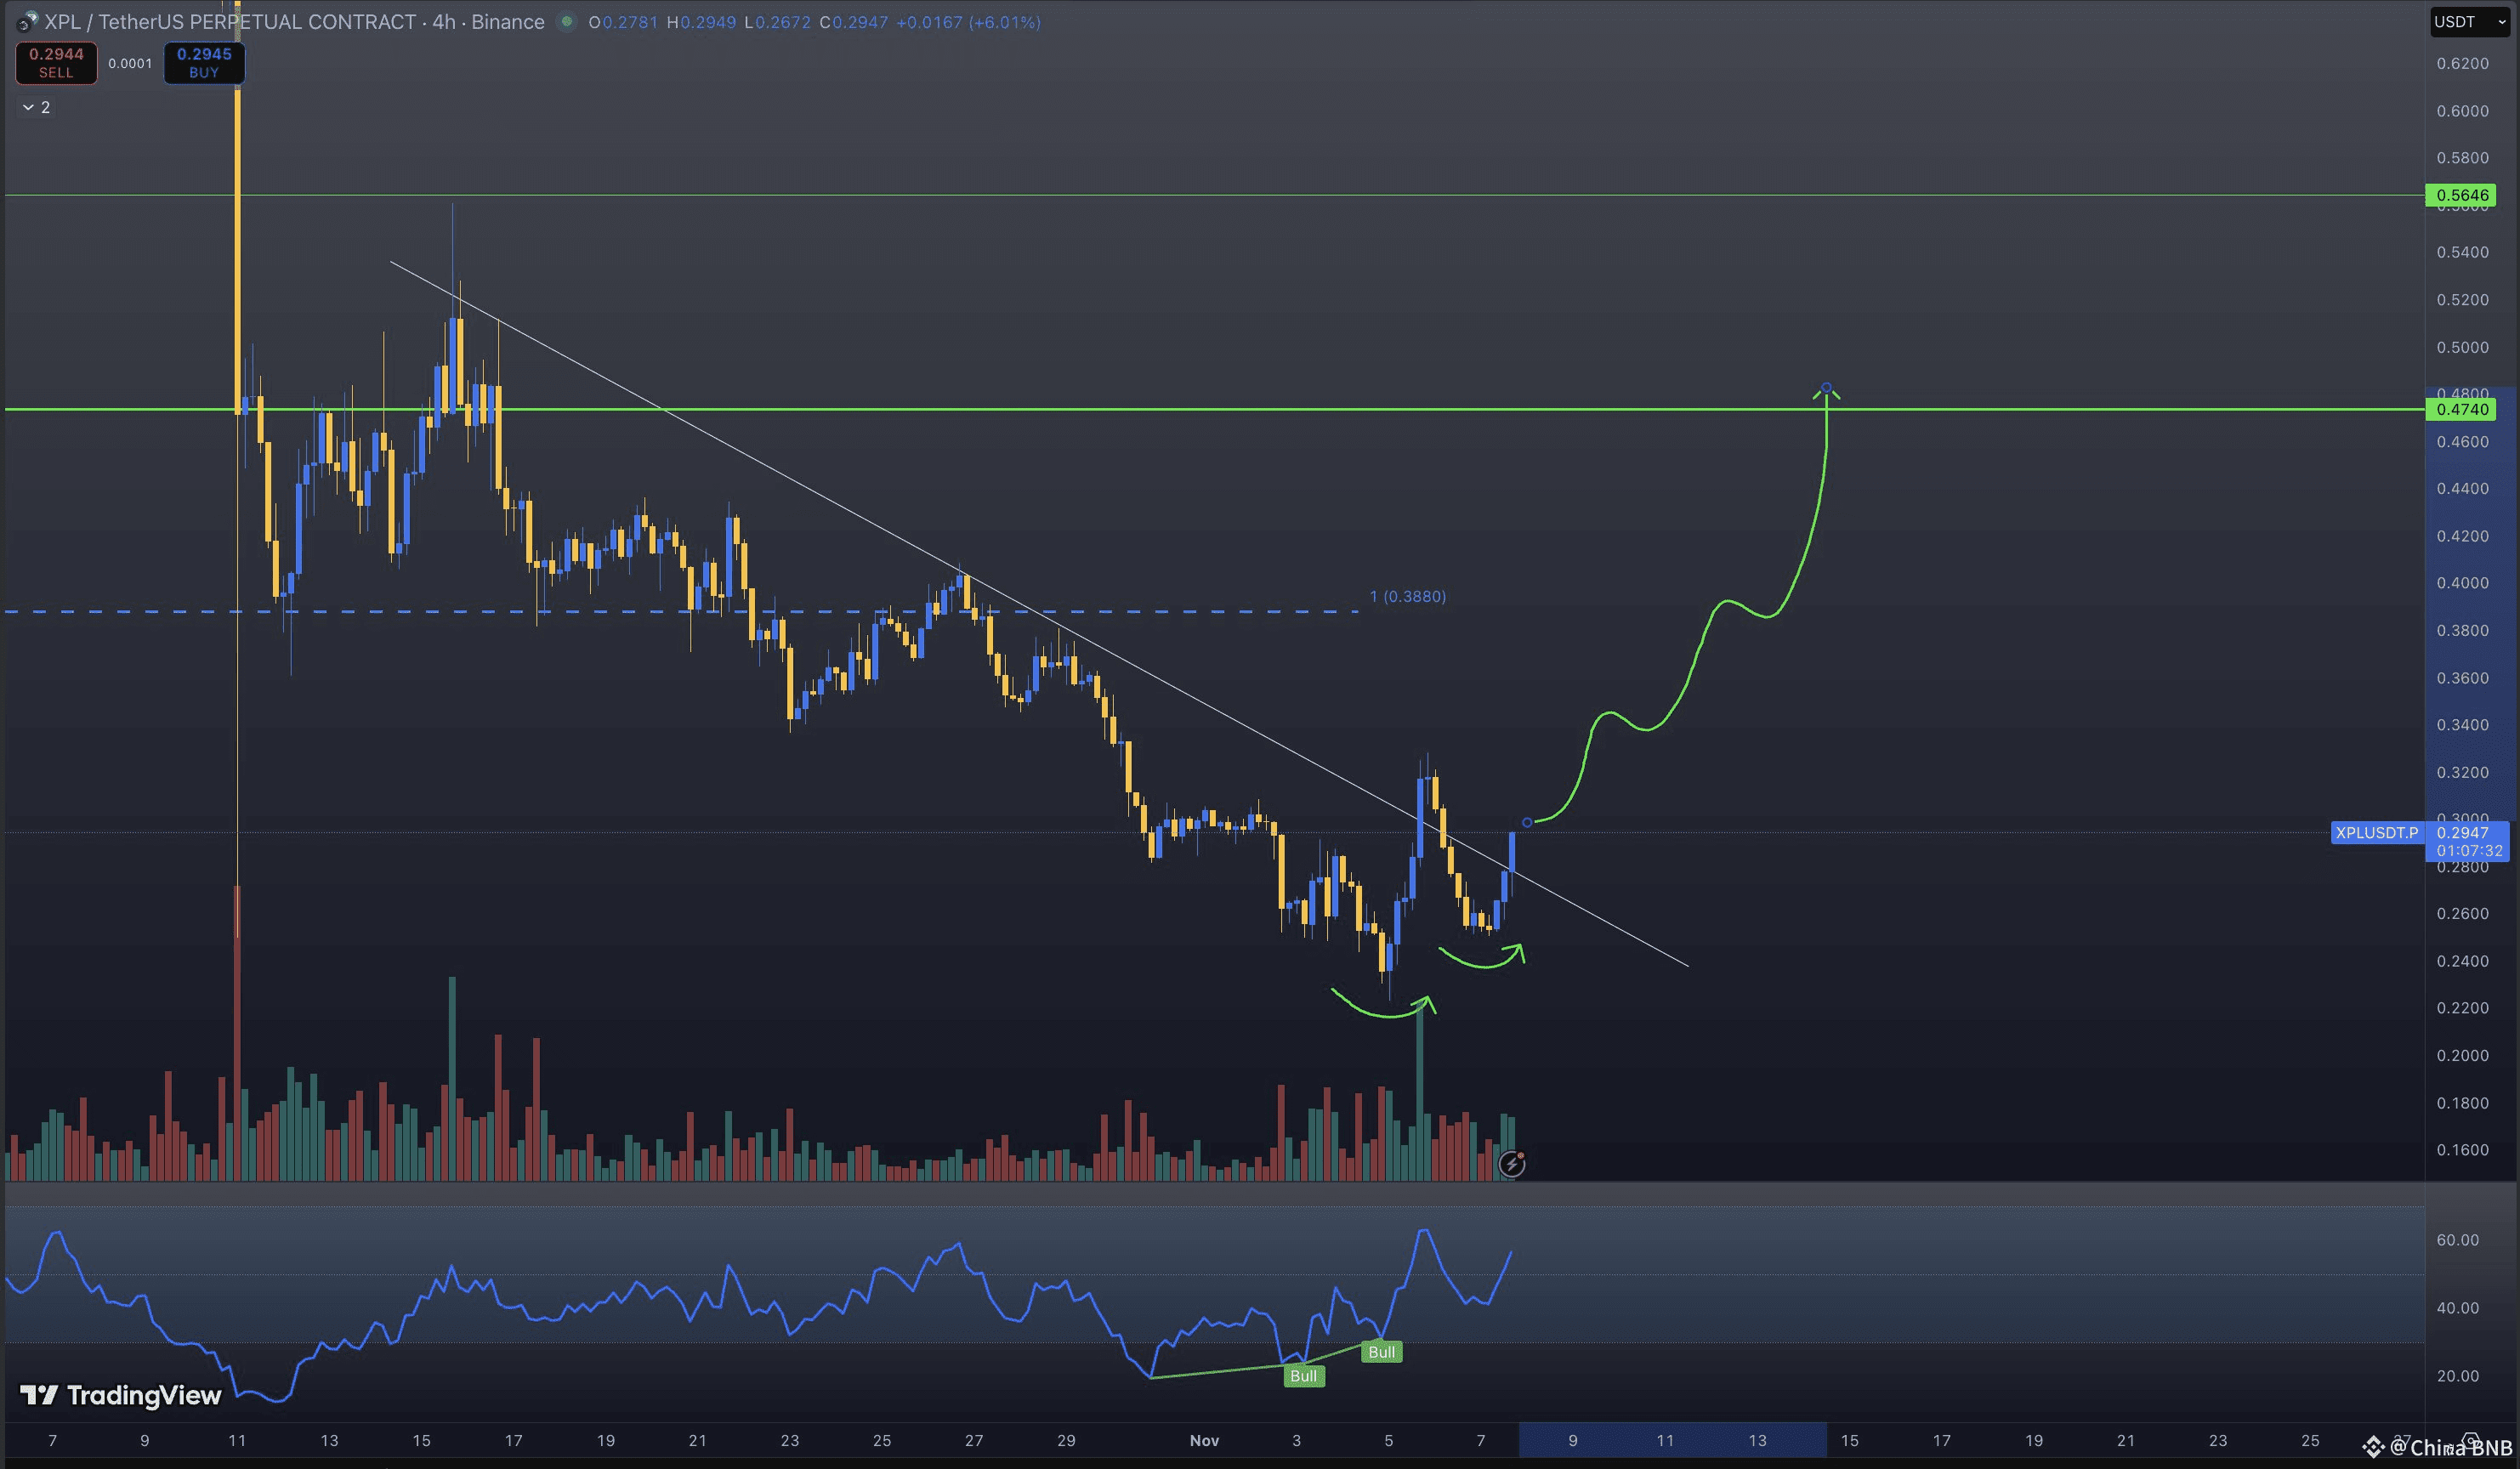Select the 0.4740 green price label
2520x1469 pixels.
[x=2461, y=409]
